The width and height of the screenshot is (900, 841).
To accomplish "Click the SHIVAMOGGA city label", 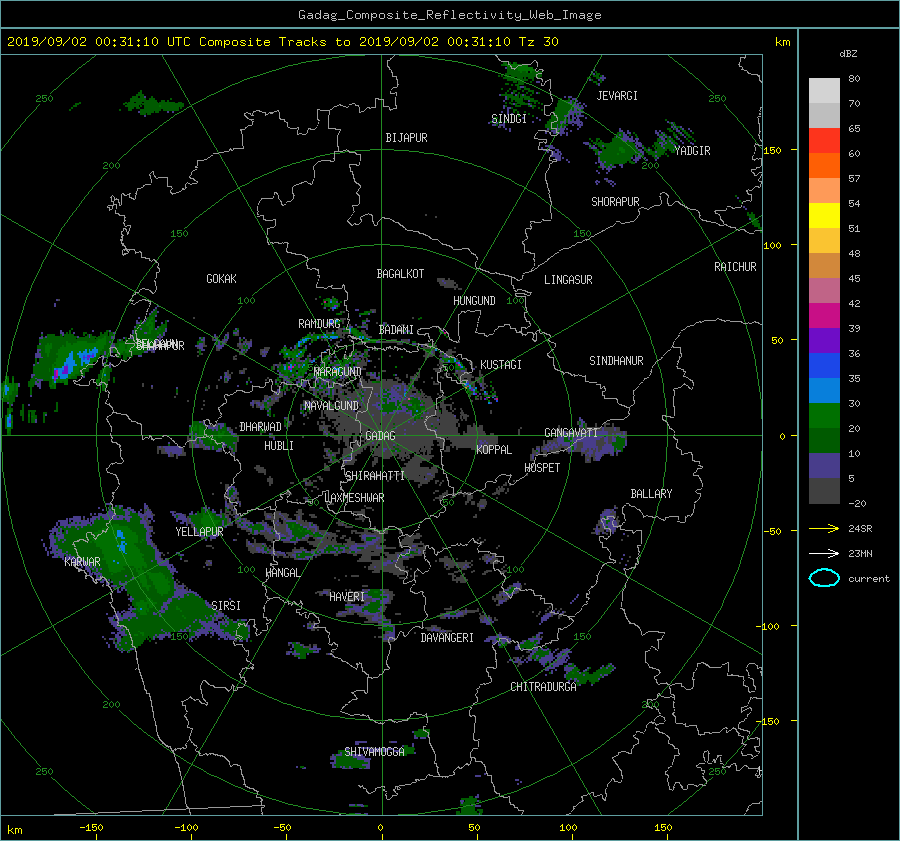I will click(x=374, y=751).
